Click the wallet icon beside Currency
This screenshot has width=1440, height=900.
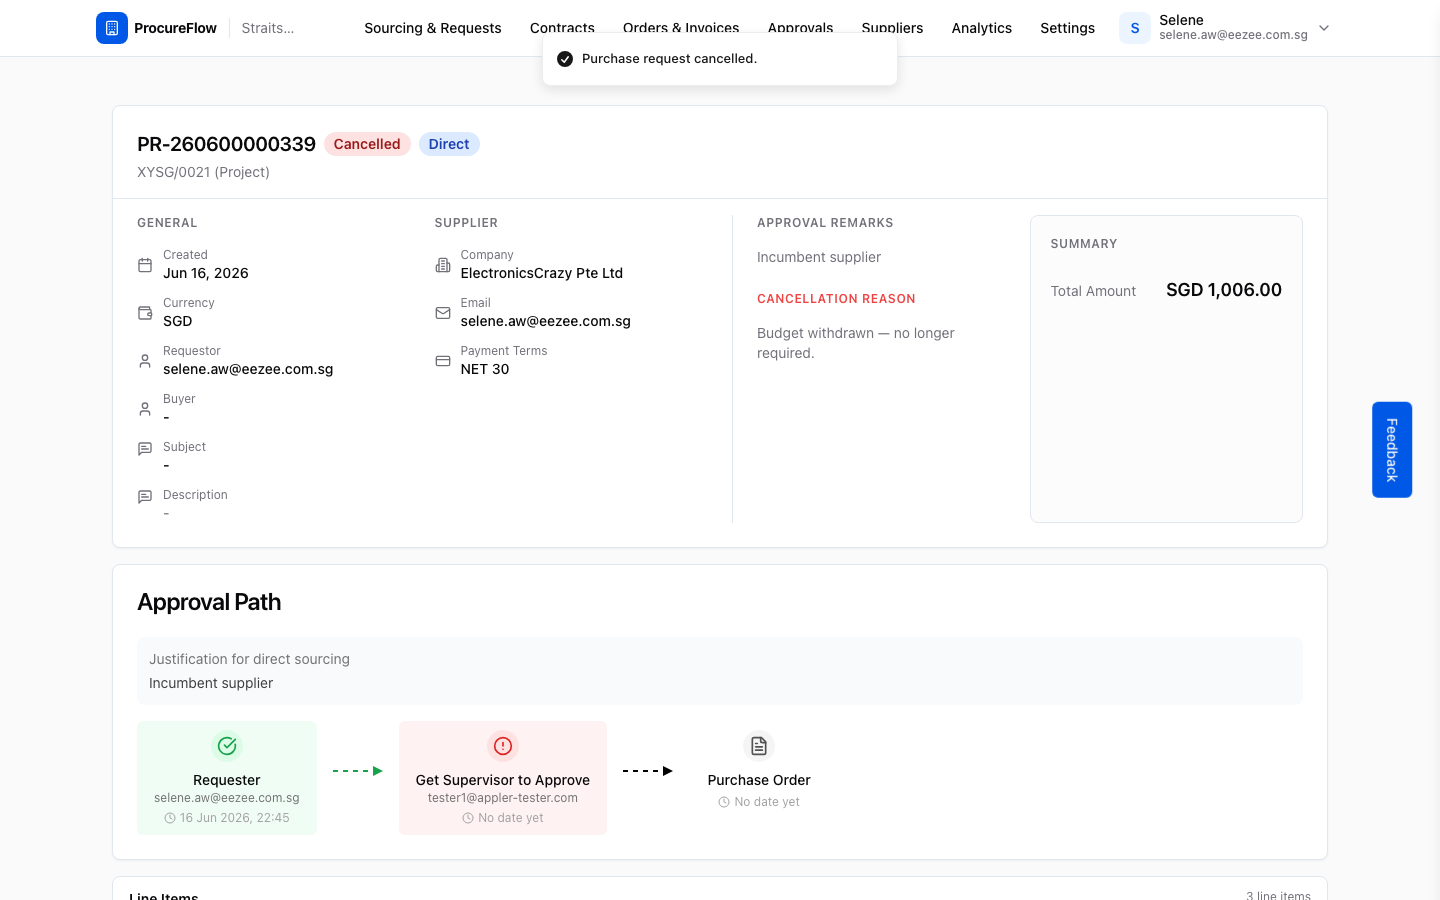pyautogui.click(x=145, y=313)
